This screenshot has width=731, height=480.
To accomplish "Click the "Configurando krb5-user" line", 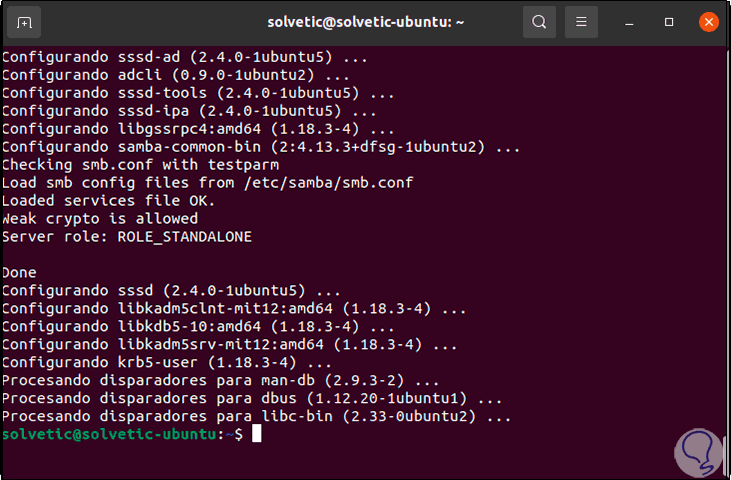I will point(165,362).
